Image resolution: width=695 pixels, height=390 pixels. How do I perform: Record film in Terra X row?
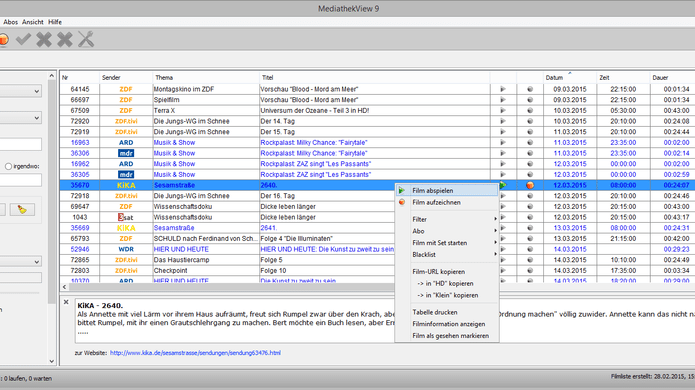coord(530,110)
